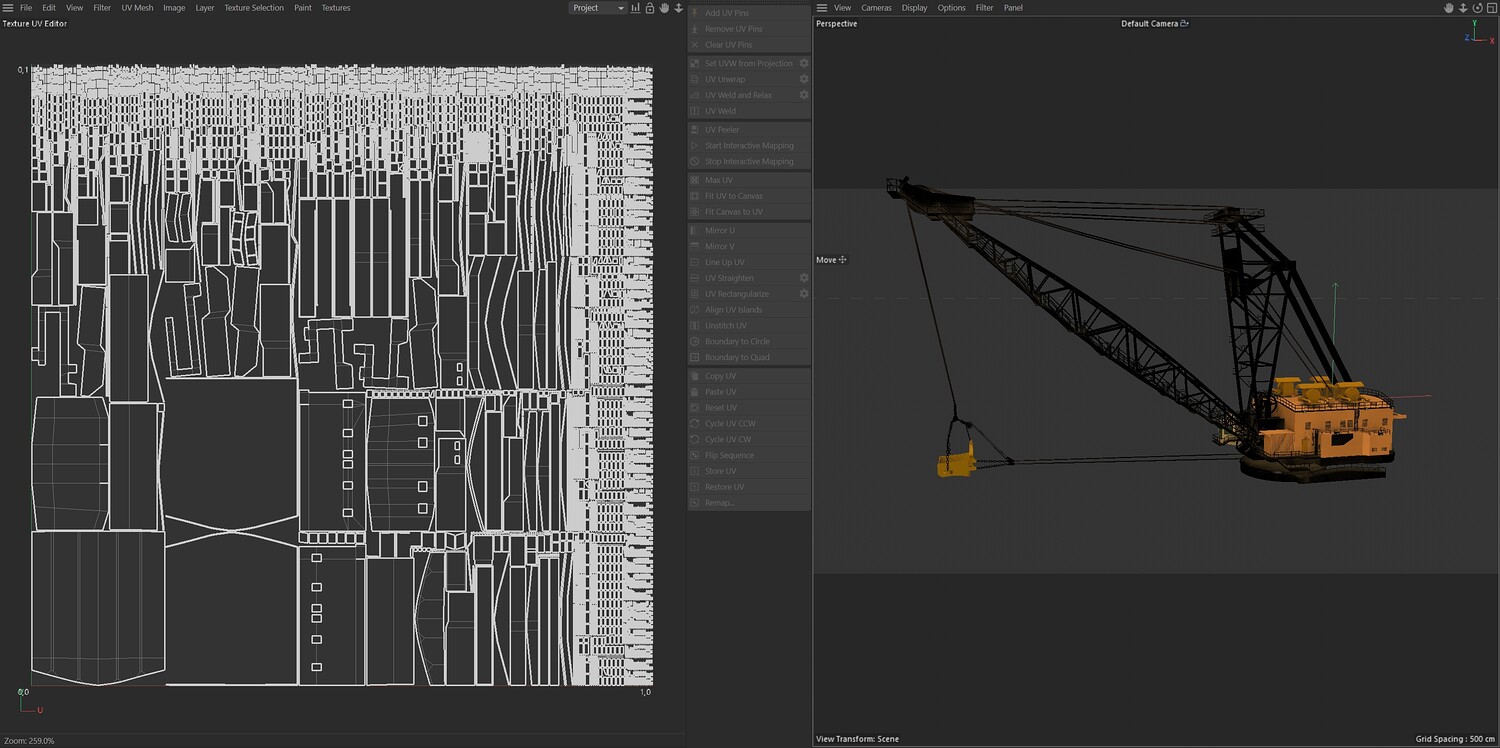Click the Align UV Islands icon
The image size is (1500, 748).
695,310
